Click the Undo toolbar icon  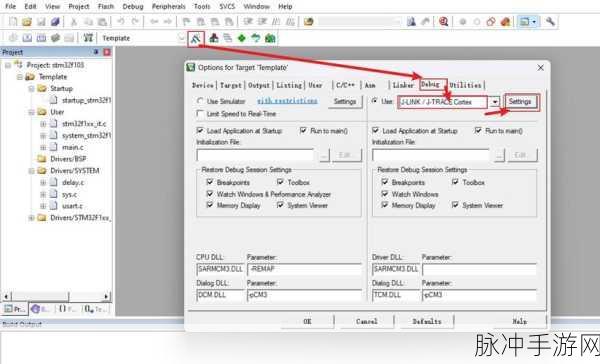(x=121, y=21)
